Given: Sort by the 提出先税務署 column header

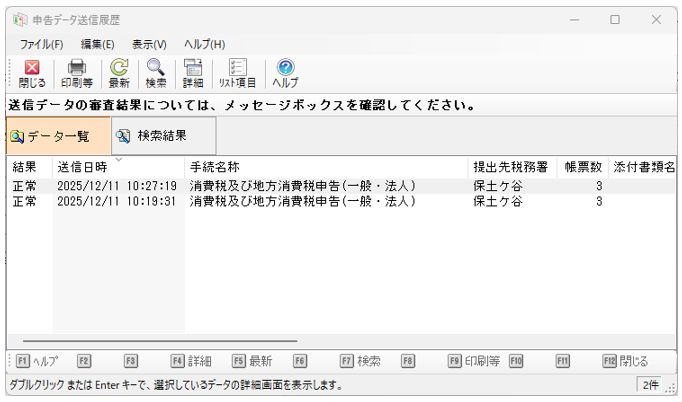Looking at the screenshot, I should click(x=510, y=167).
